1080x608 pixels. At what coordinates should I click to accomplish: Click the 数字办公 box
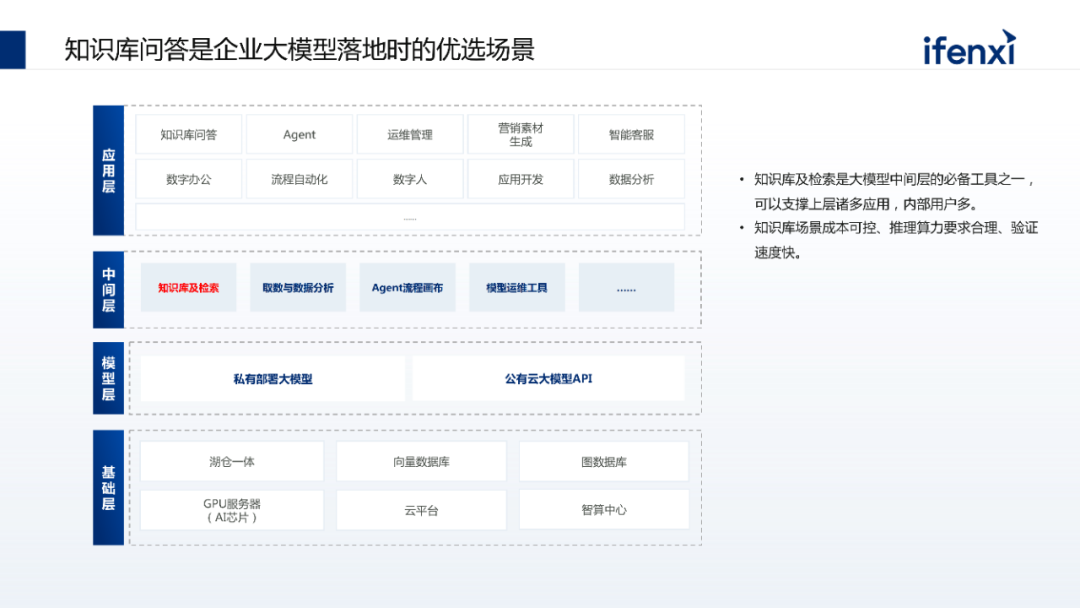pos(189,179)
